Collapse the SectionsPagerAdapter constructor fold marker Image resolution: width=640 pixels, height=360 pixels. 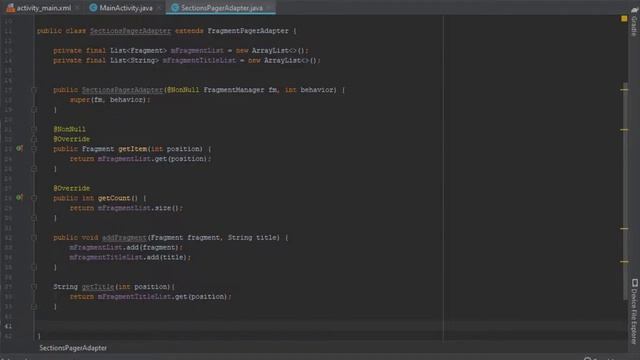click(x=34, y=90)
